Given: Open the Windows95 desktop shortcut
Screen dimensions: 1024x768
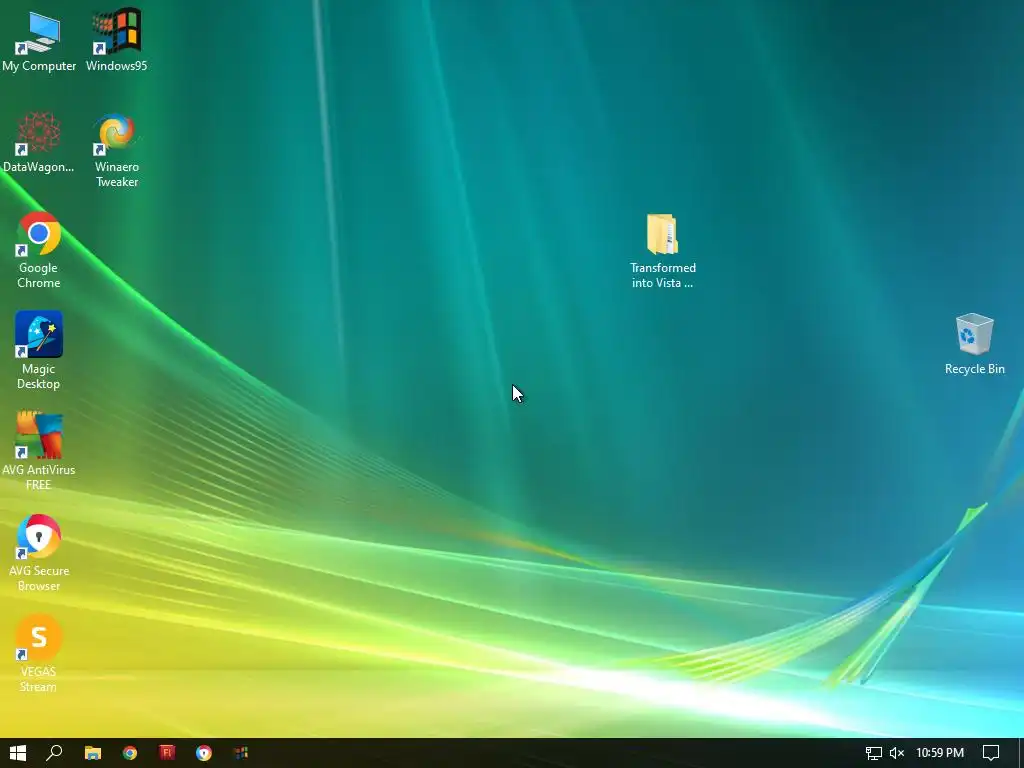Looking at the screenshot, I should click(116, 40).
